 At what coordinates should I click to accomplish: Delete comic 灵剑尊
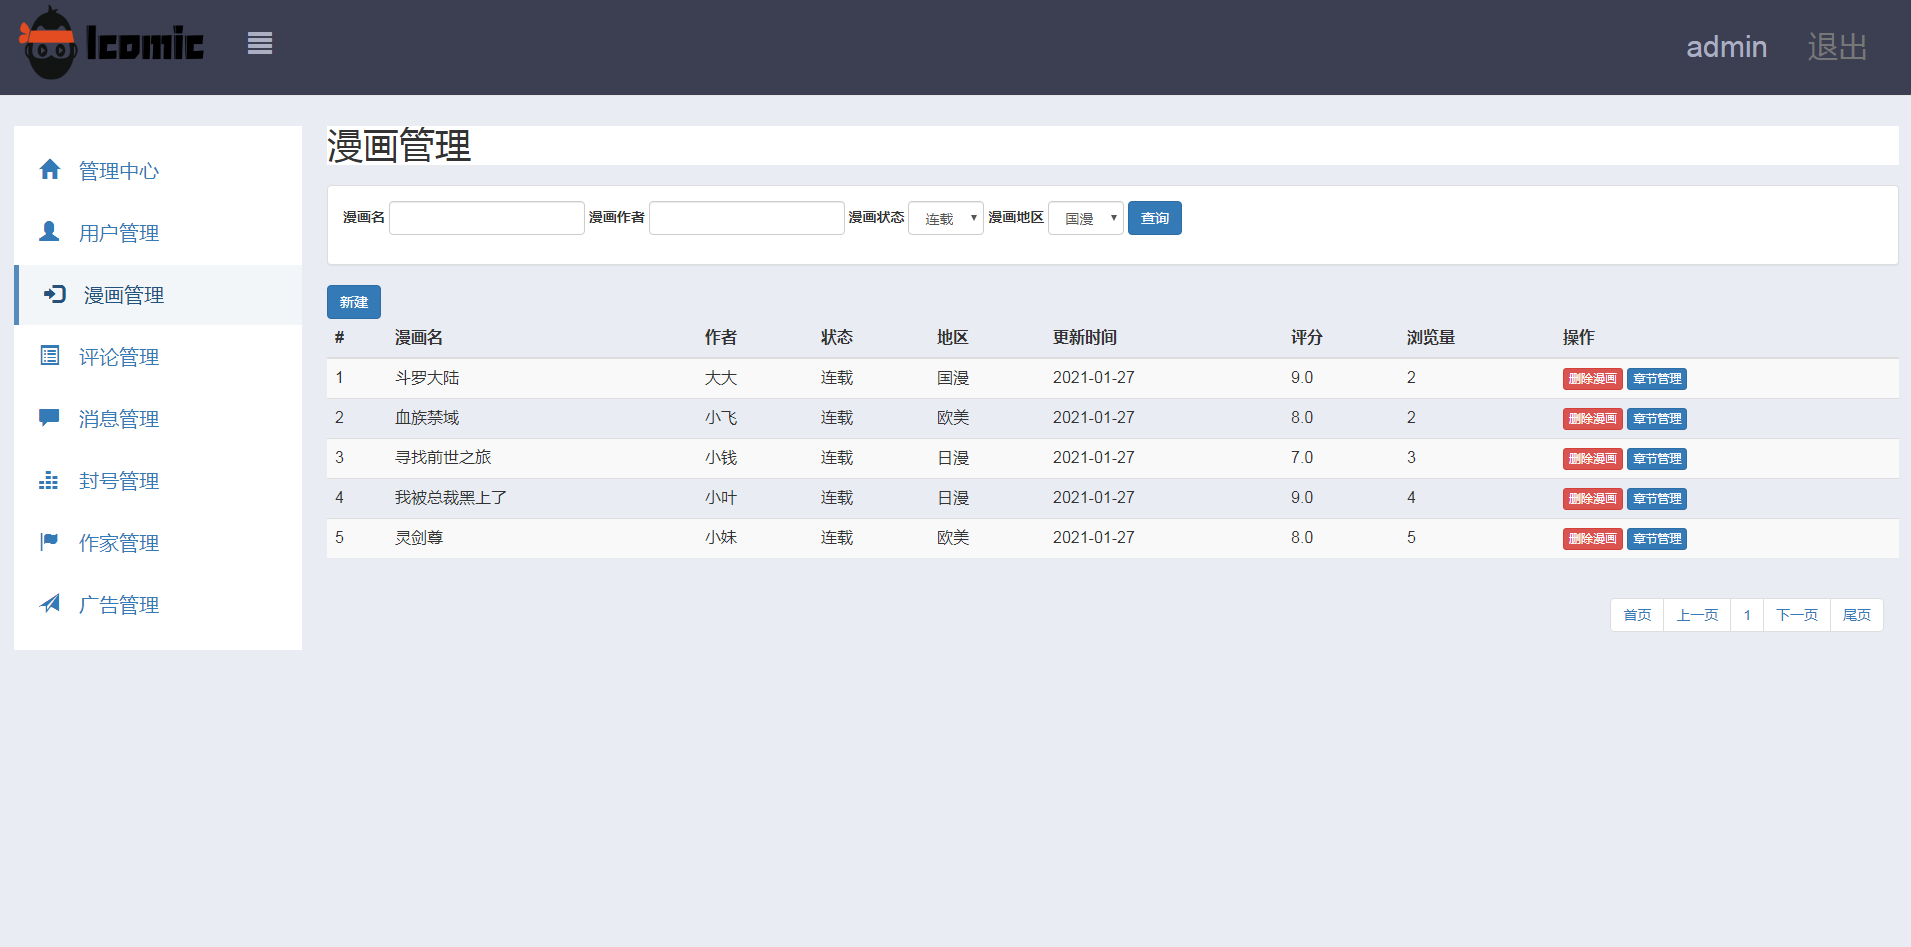(1593, 539)
